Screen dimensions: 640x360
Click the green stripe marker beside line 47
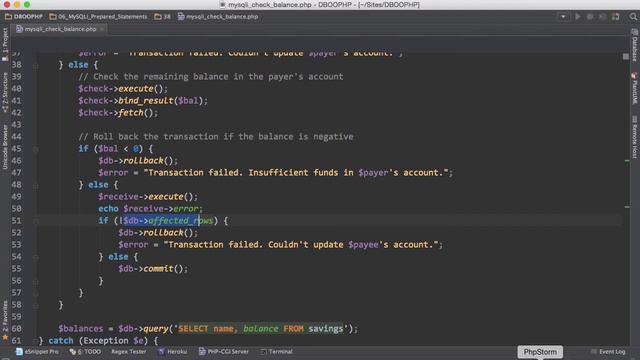tap(627, 161)
